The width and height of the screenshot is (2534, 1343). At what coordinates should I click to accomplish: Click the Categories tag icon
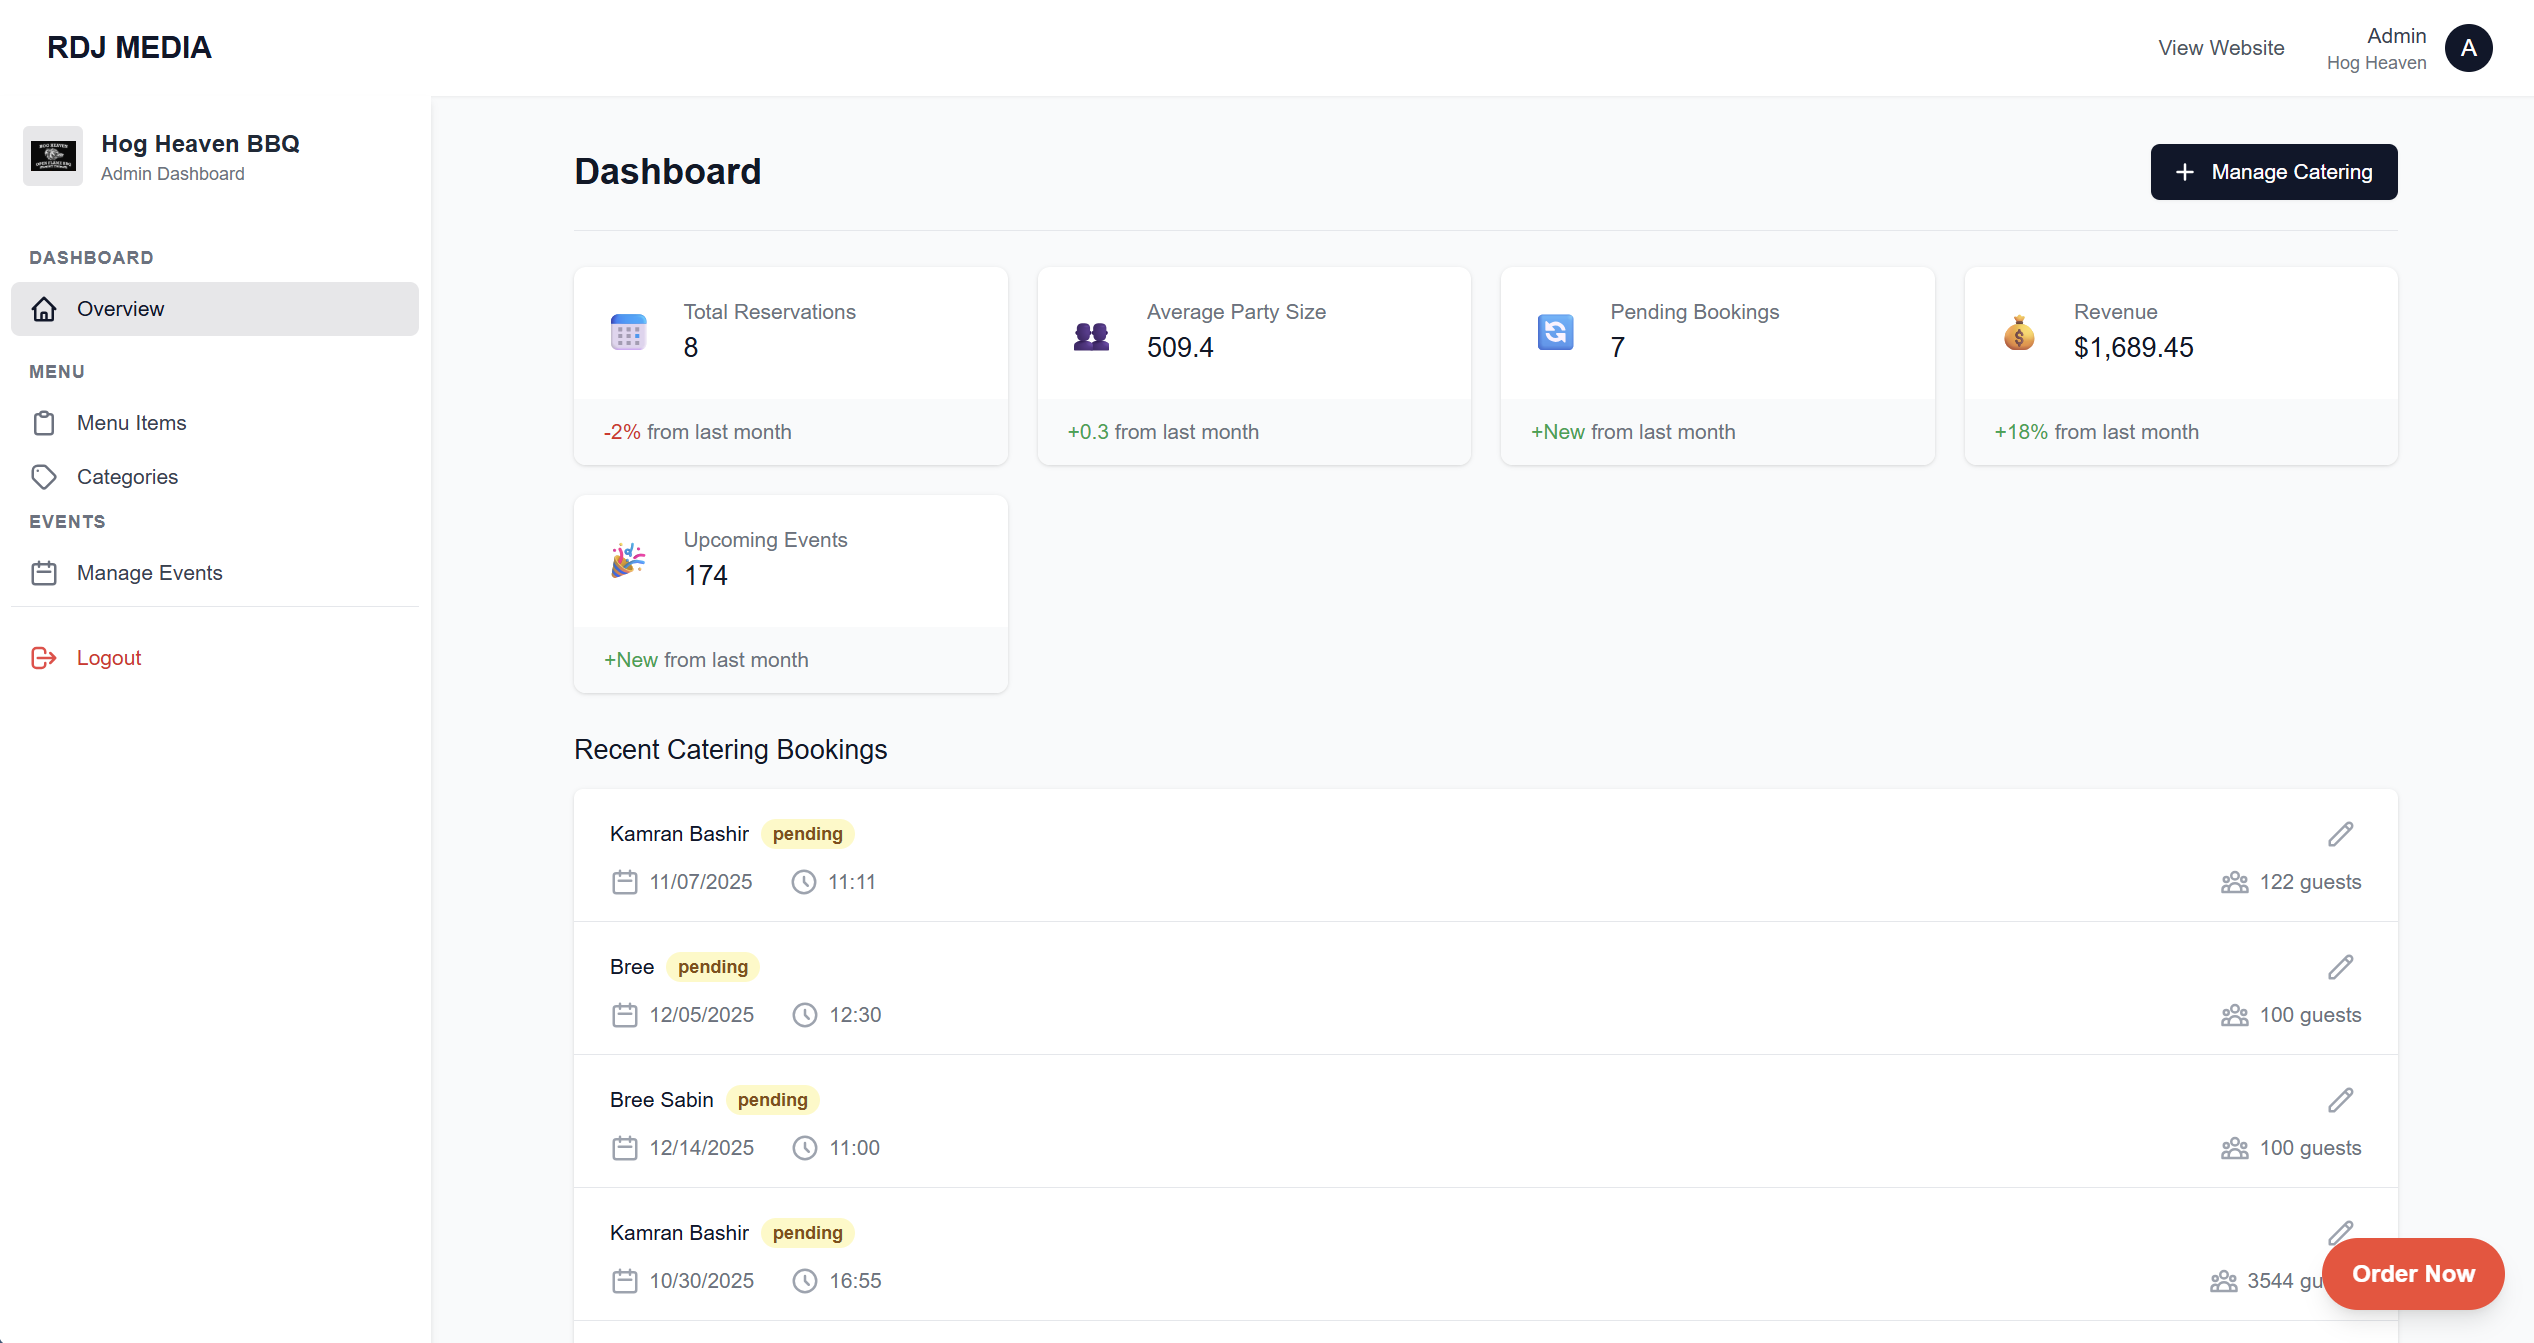(x=44, y=477)
